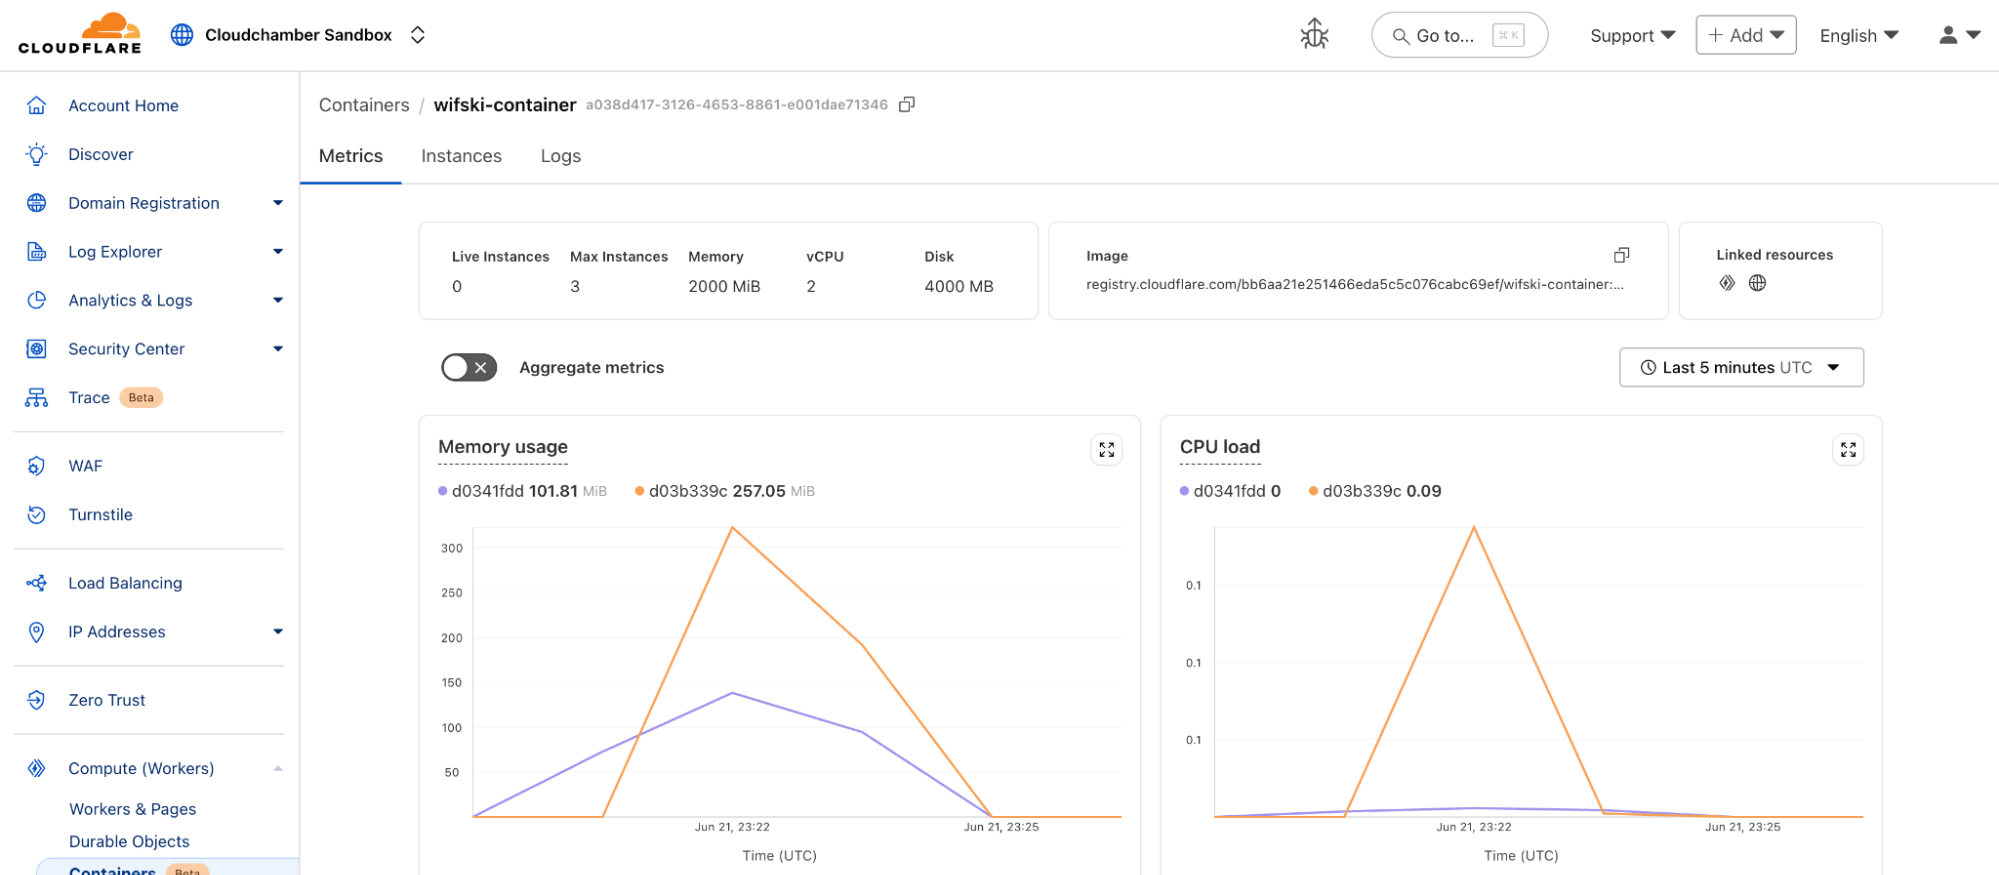This screenshot has width=1999, height=875.
Task: Click the Analytics & Logs pie icon
Action: tap(37, 300)
